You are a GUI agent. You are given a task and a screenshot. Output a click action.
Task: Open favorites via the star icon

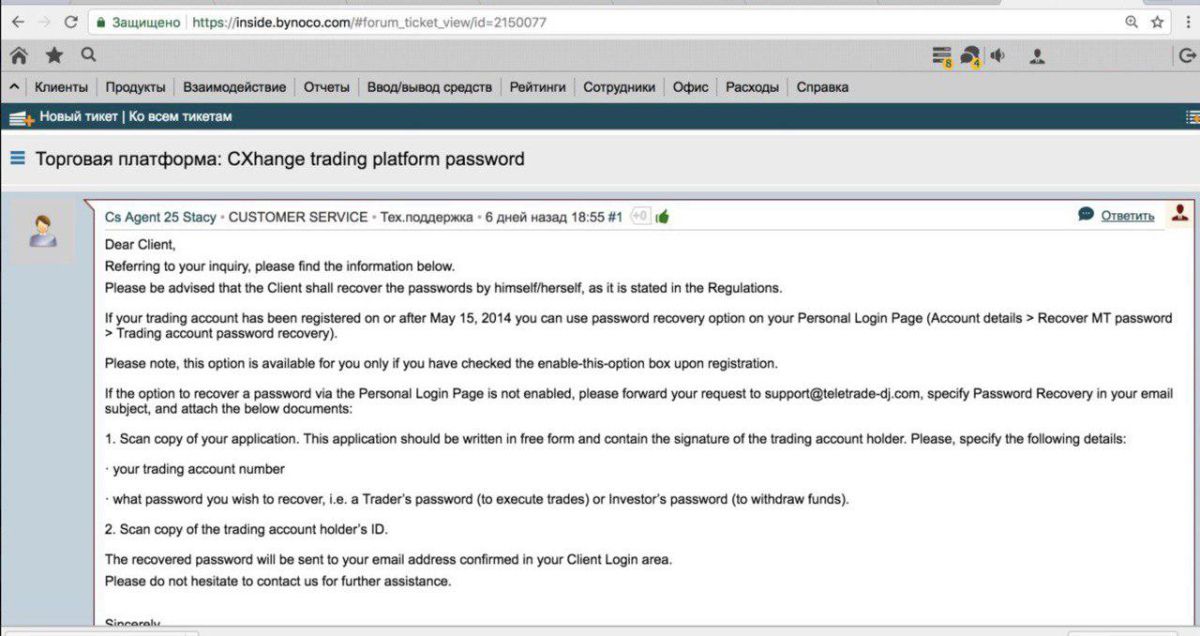(x=54, y=56)
